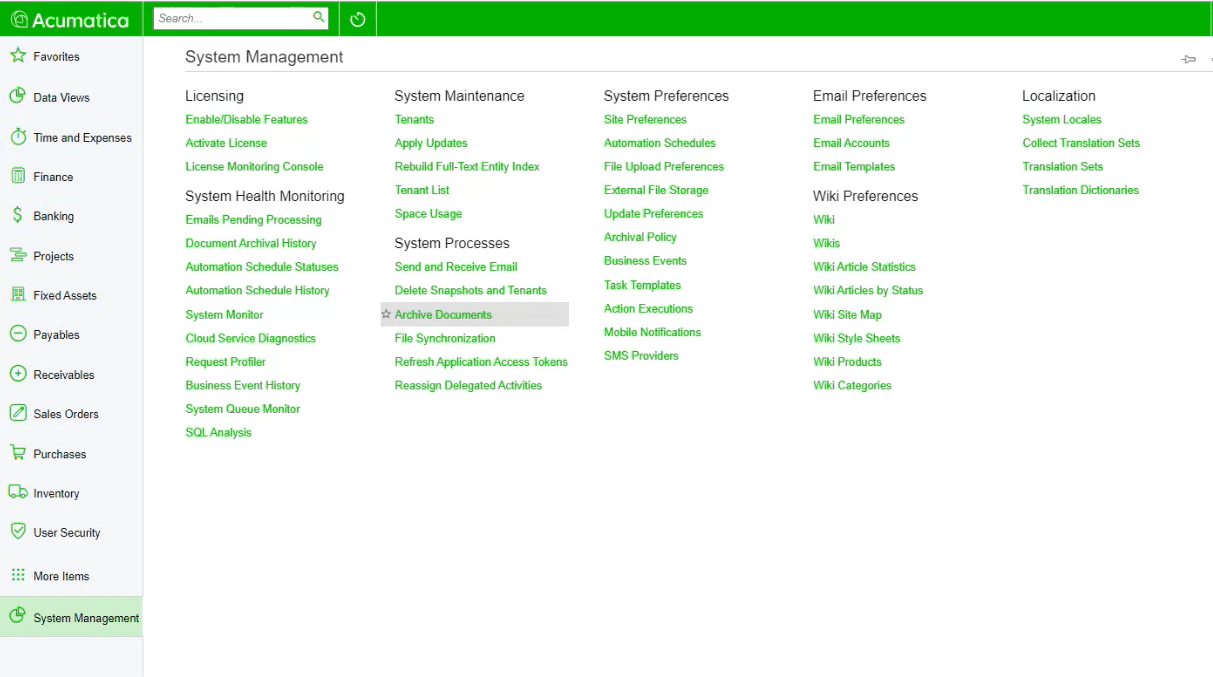Open the Enable/Disable Features link
The height and width of the screenshot is (677, 1213).
[x=246, y=119]
